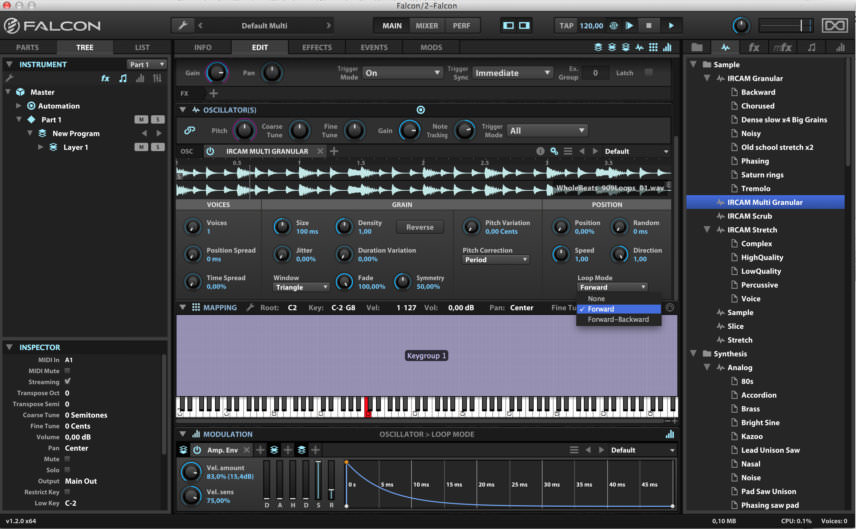
Task: Mute Layer 1 with the M button
Action: tap(141, 147)
